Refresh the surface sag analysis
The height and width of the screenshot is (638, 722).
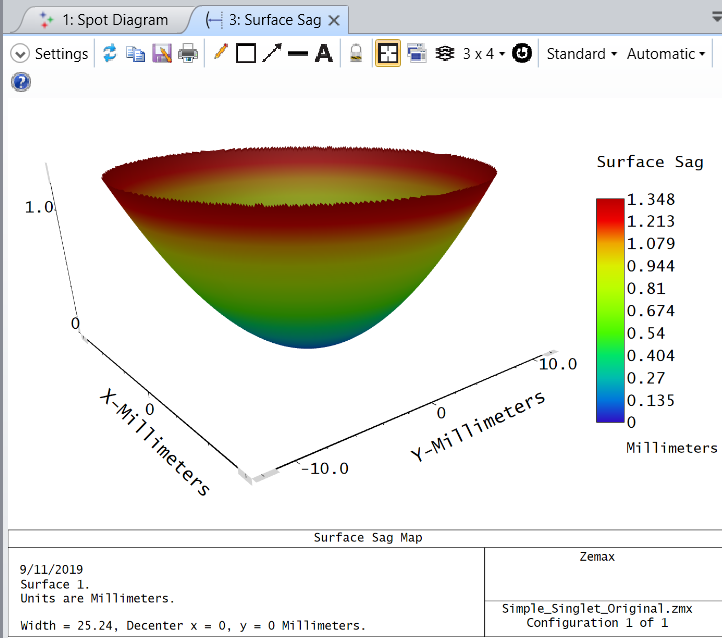(x=110, y=53)
